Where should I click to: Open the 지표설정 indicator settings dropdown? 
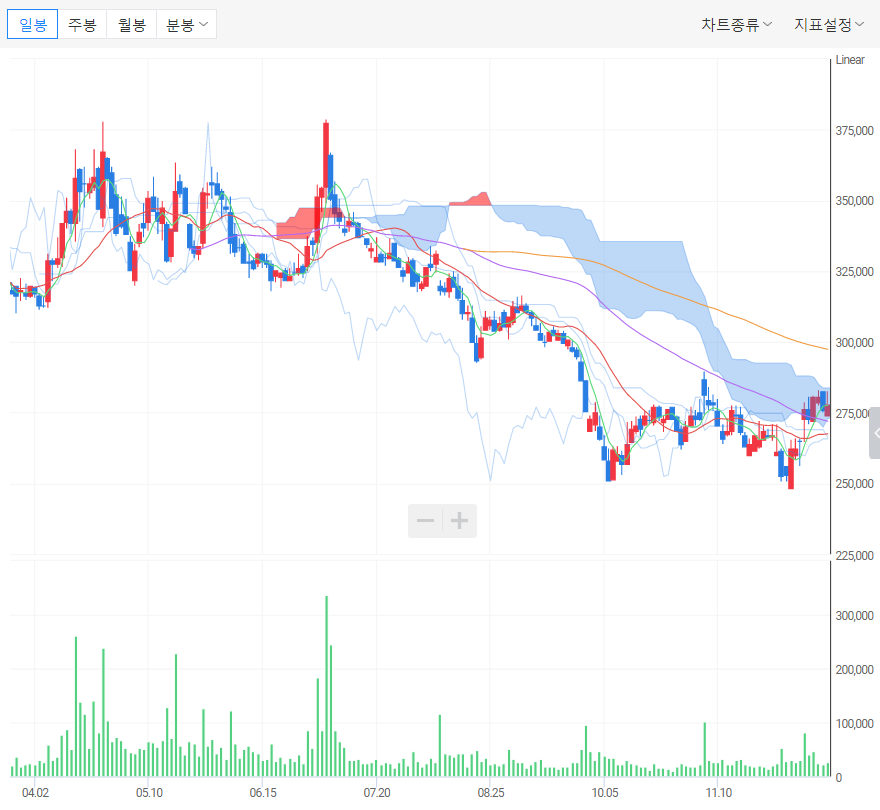(x=828, y=24)
